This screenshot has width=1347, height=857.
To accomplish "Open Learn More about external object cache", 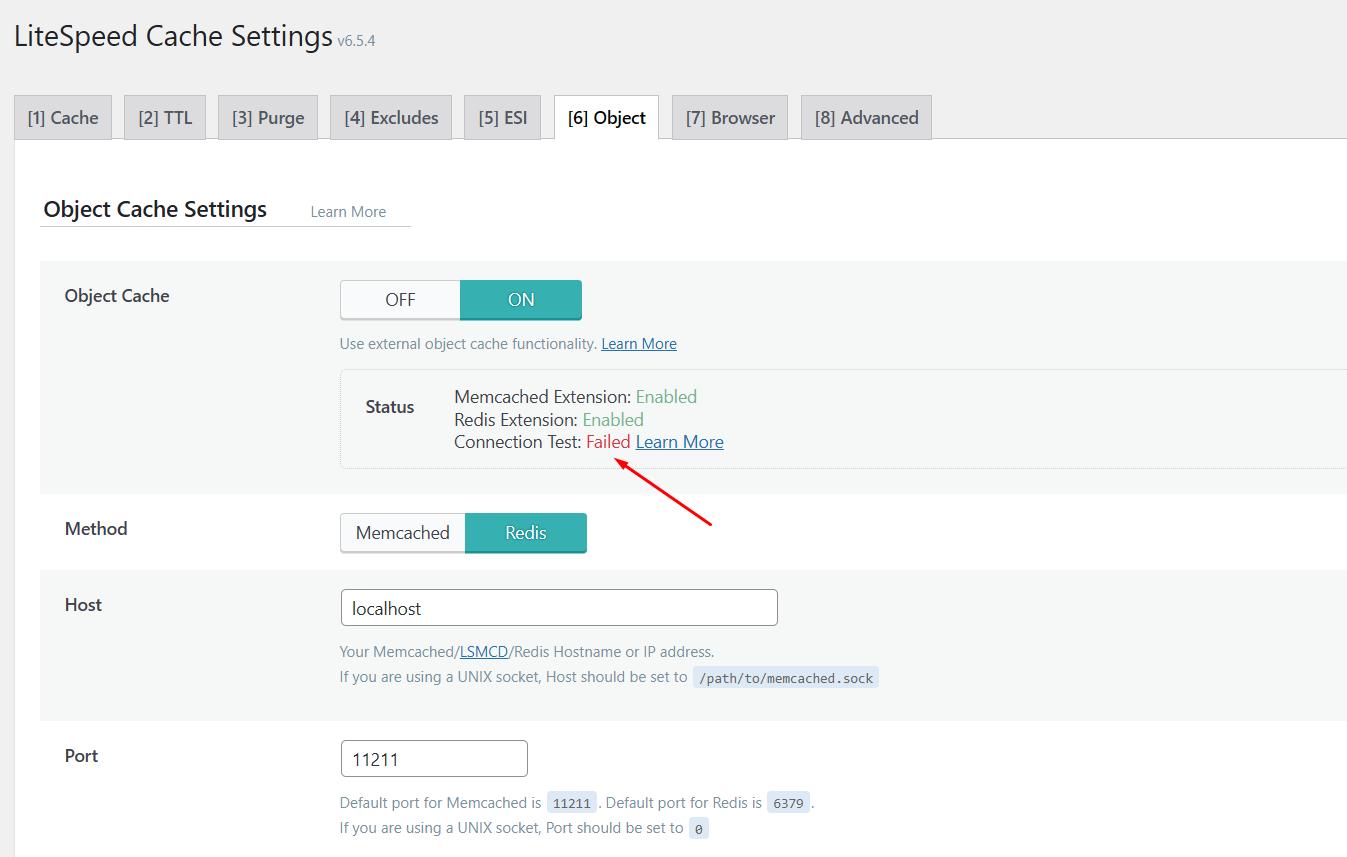I will click(x=639, y=344).
